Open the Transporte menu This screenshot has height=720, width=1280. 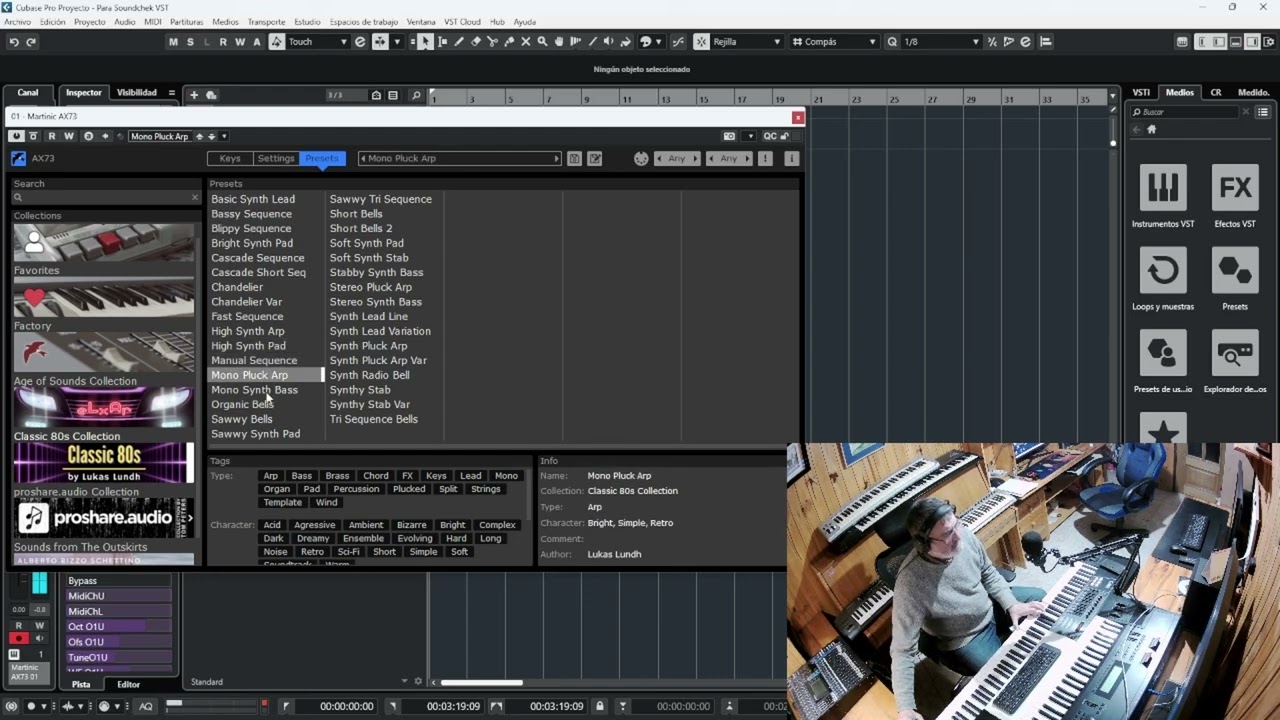[x=266, y=22]
